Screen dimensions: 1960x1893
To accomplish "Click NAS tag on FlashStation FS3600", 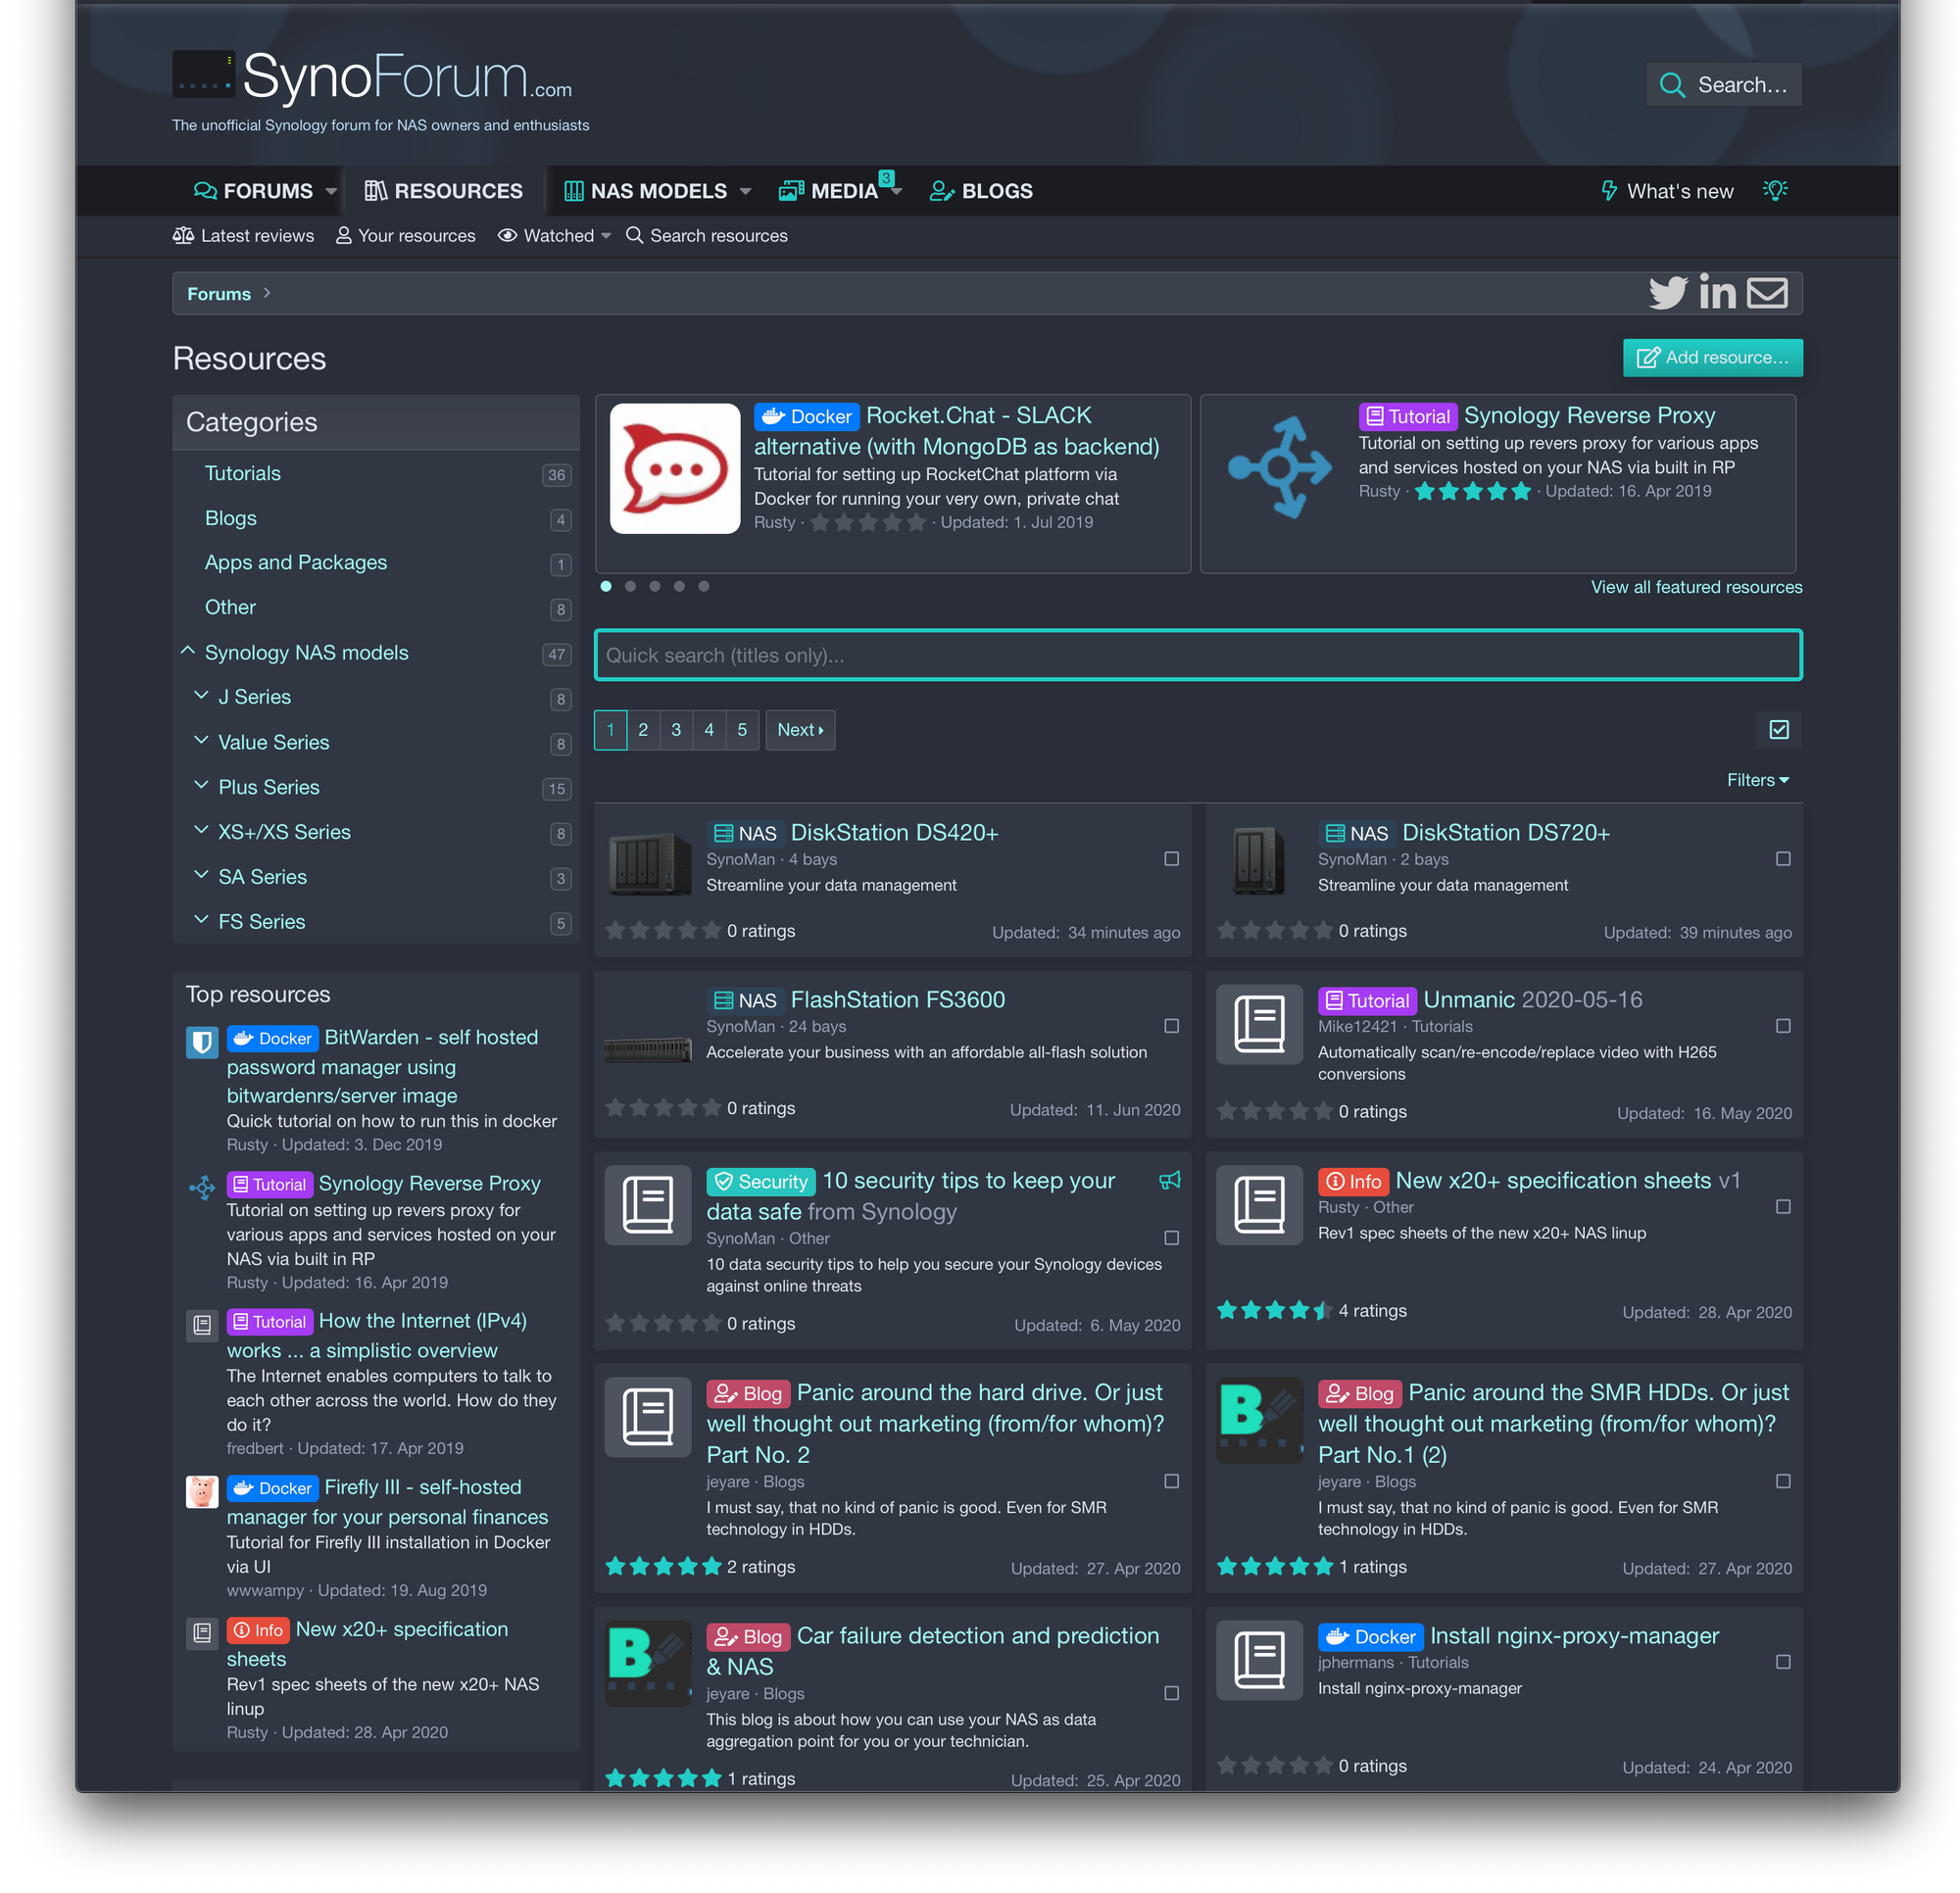I will [745, 1001].
